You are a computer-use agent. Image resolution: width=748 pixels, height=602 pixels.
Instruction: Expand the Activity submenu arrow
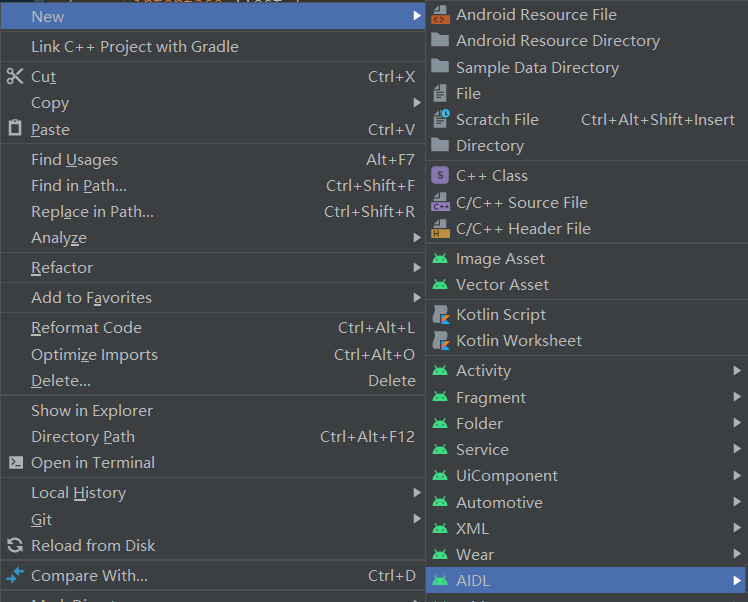click(x=737, y=370)
